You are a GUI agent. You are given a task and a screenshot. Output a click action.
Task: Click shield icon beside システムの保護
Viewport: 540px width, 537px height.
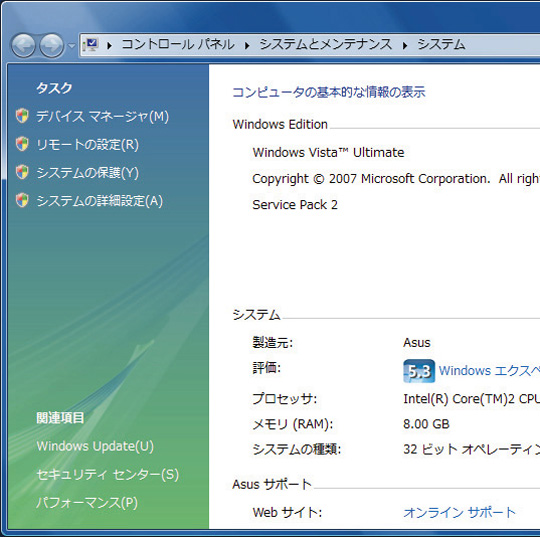[x=22, y=172]
